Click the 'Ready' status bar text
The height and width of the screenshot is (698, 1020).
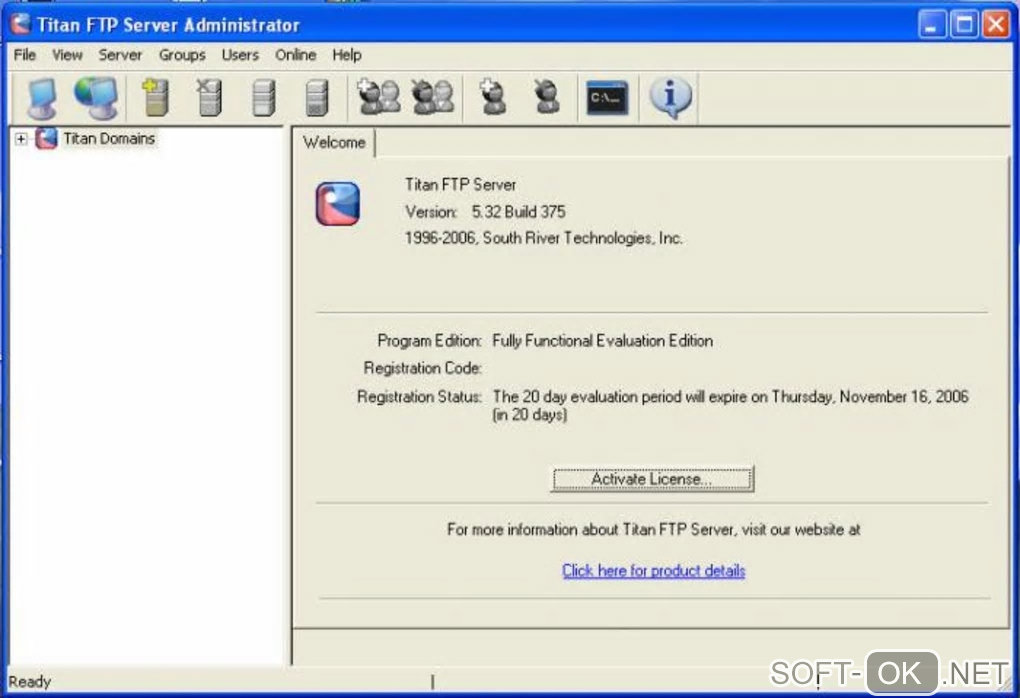tap(29, 682)
